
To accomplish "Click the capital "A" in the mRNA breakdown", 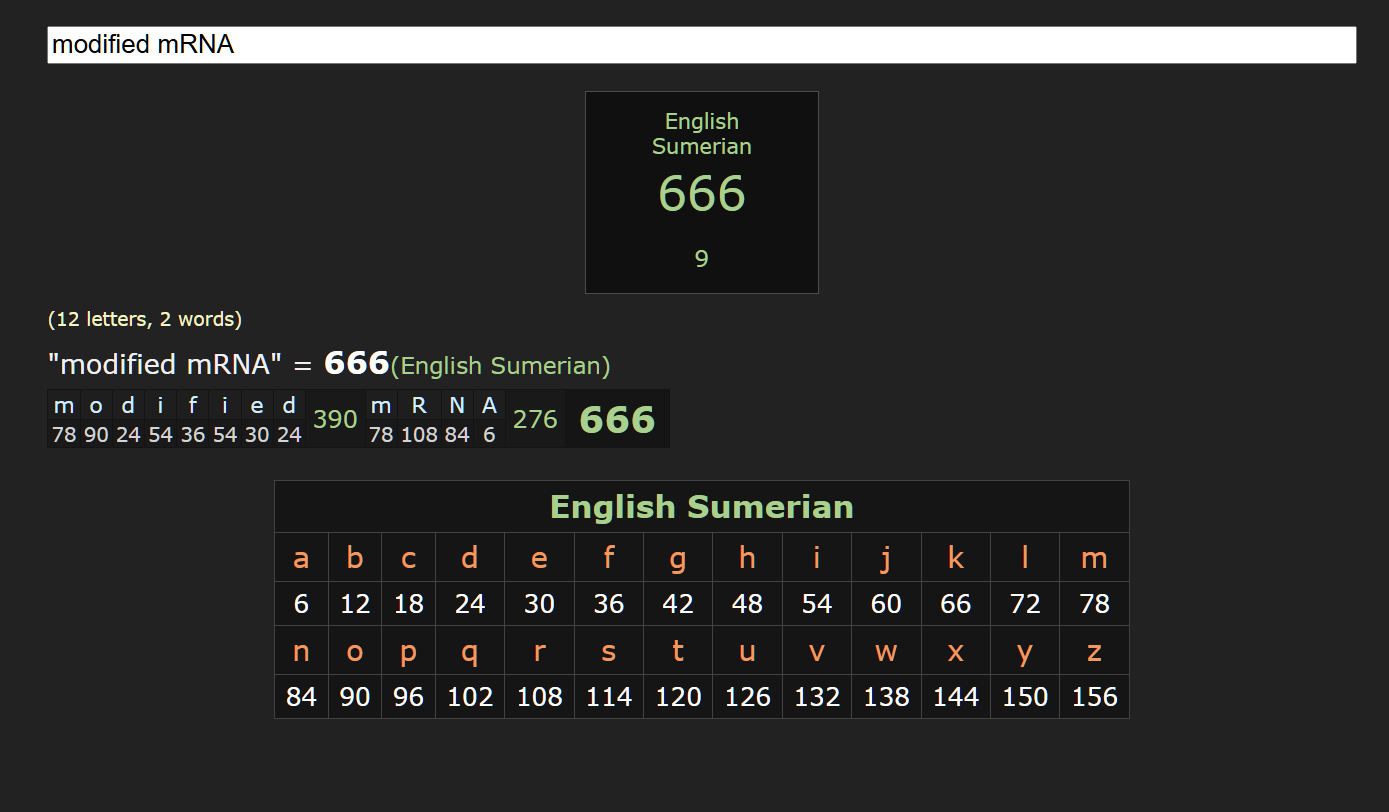I will pos(489,406).
